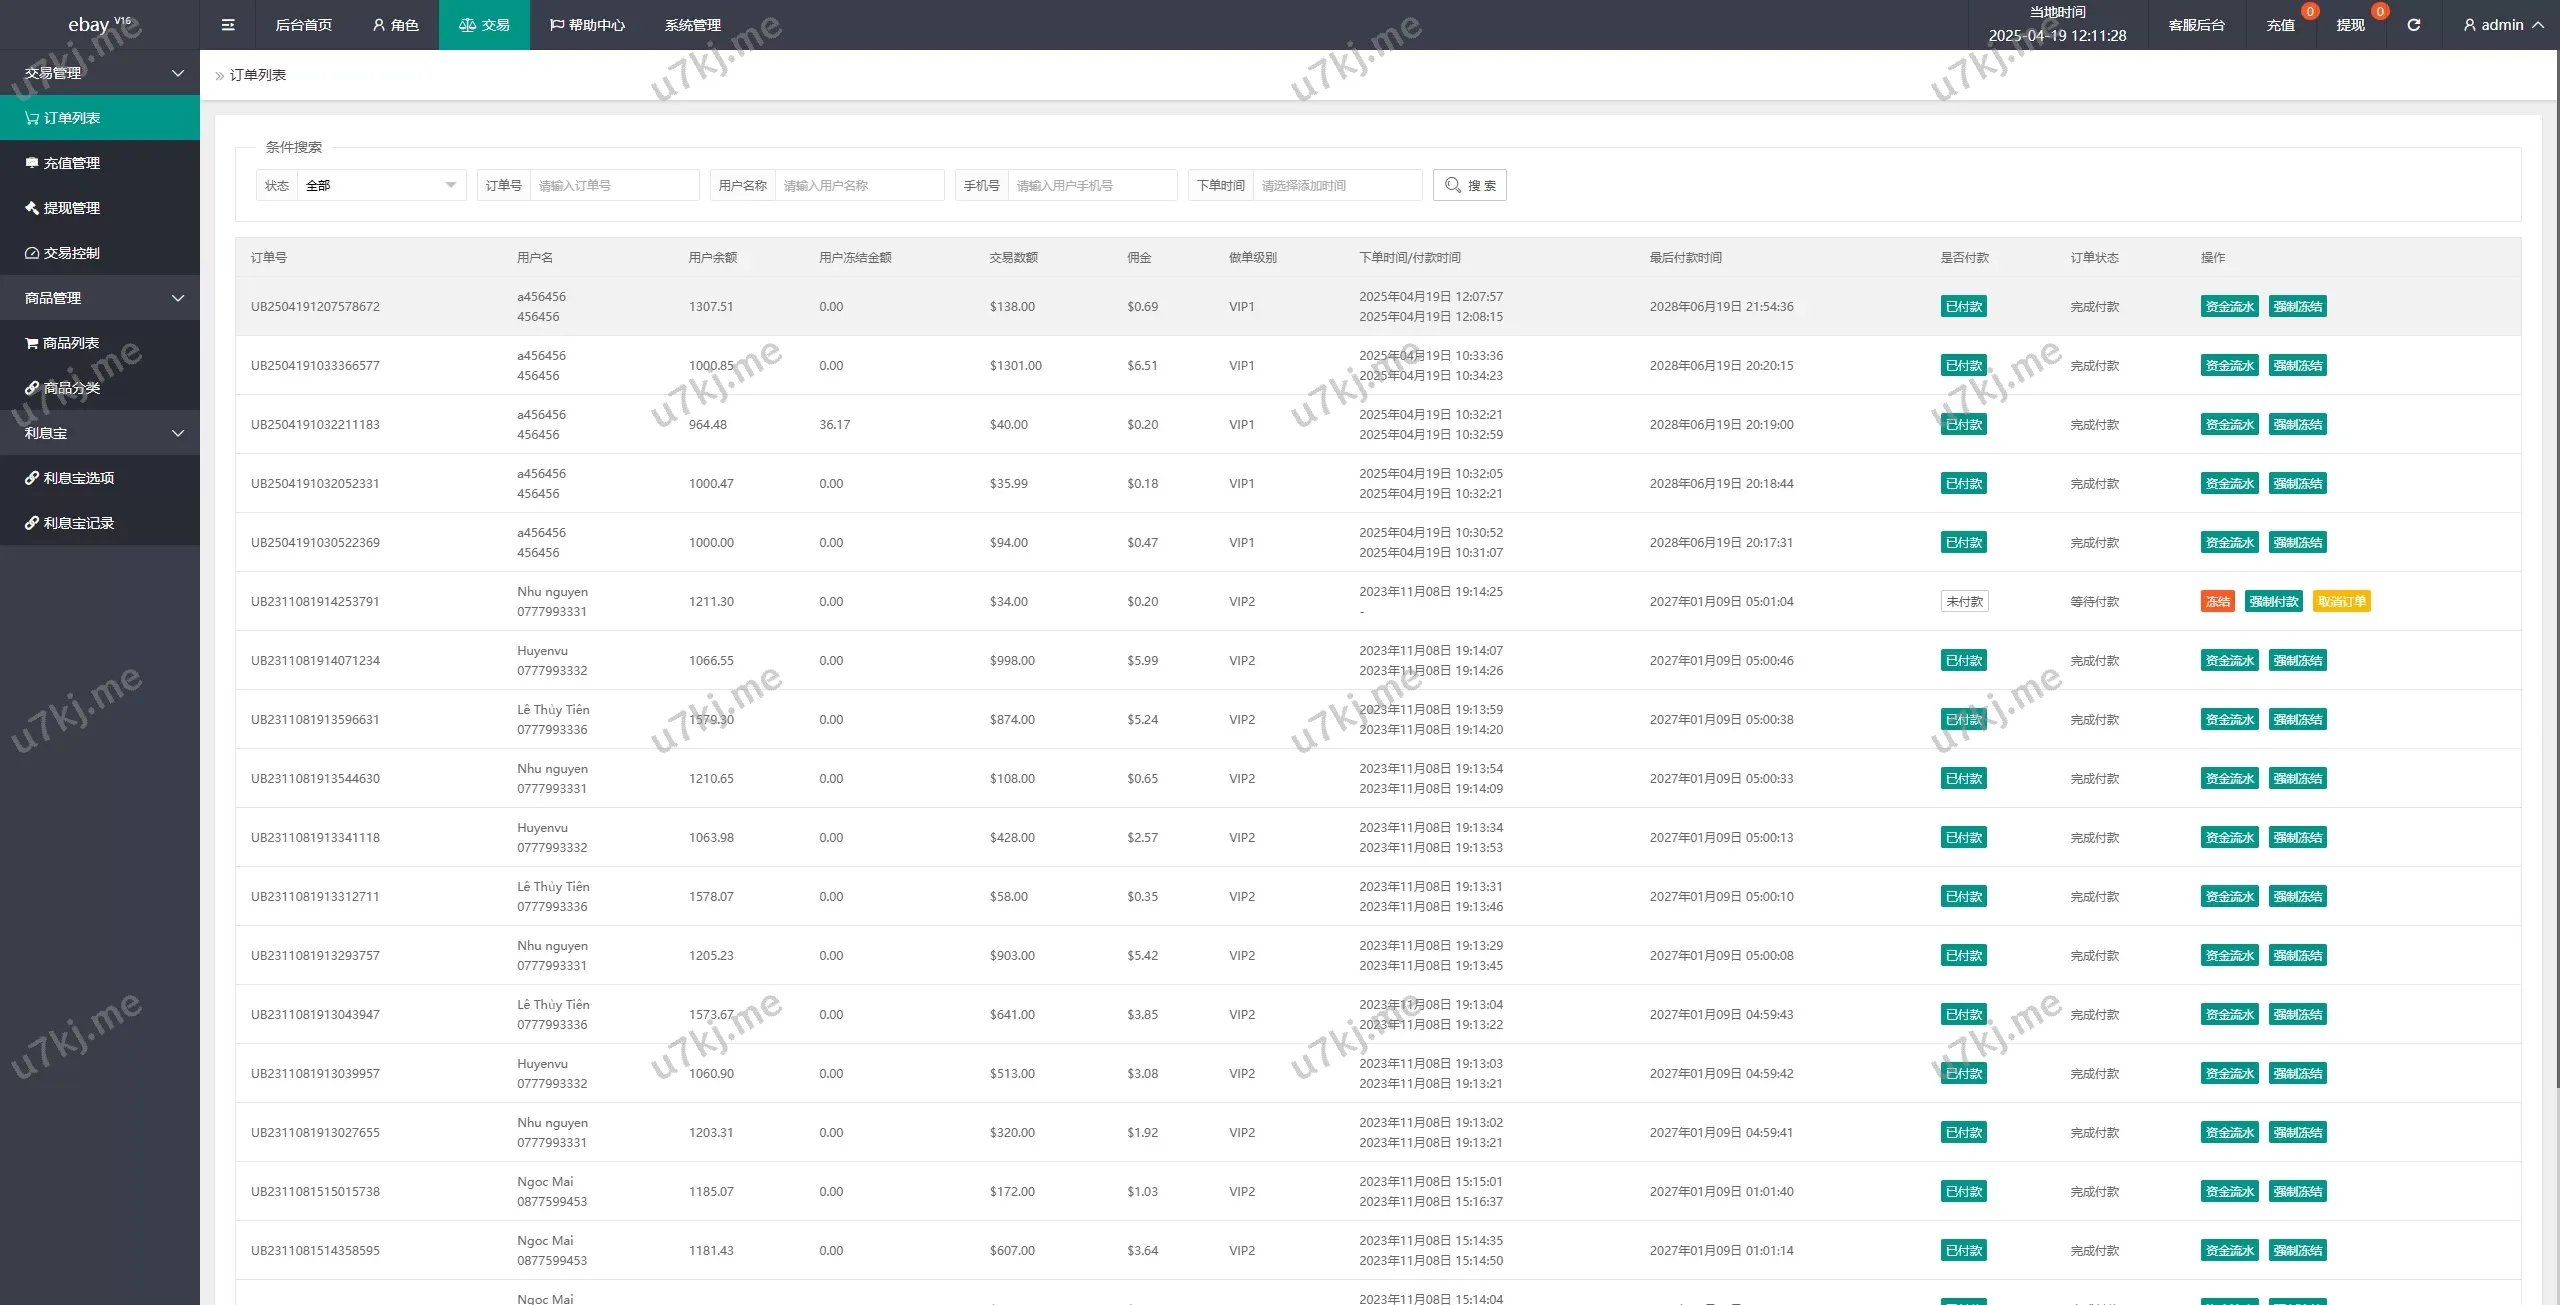Open 充值管理 sidebar item
Viewport: 2560px width, 1305px height.
pyautogui.click(x=70, y=163)
